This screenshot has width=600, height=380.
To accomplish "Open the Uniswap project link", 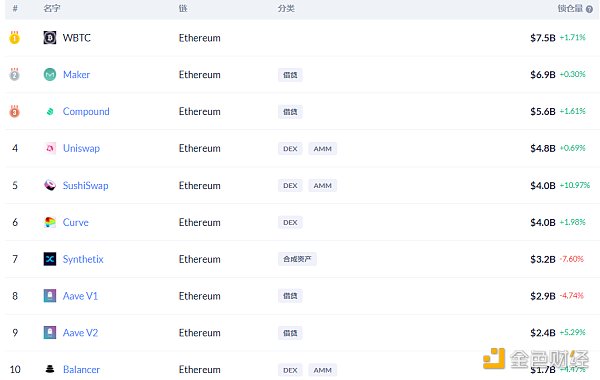I will point(81,148).
